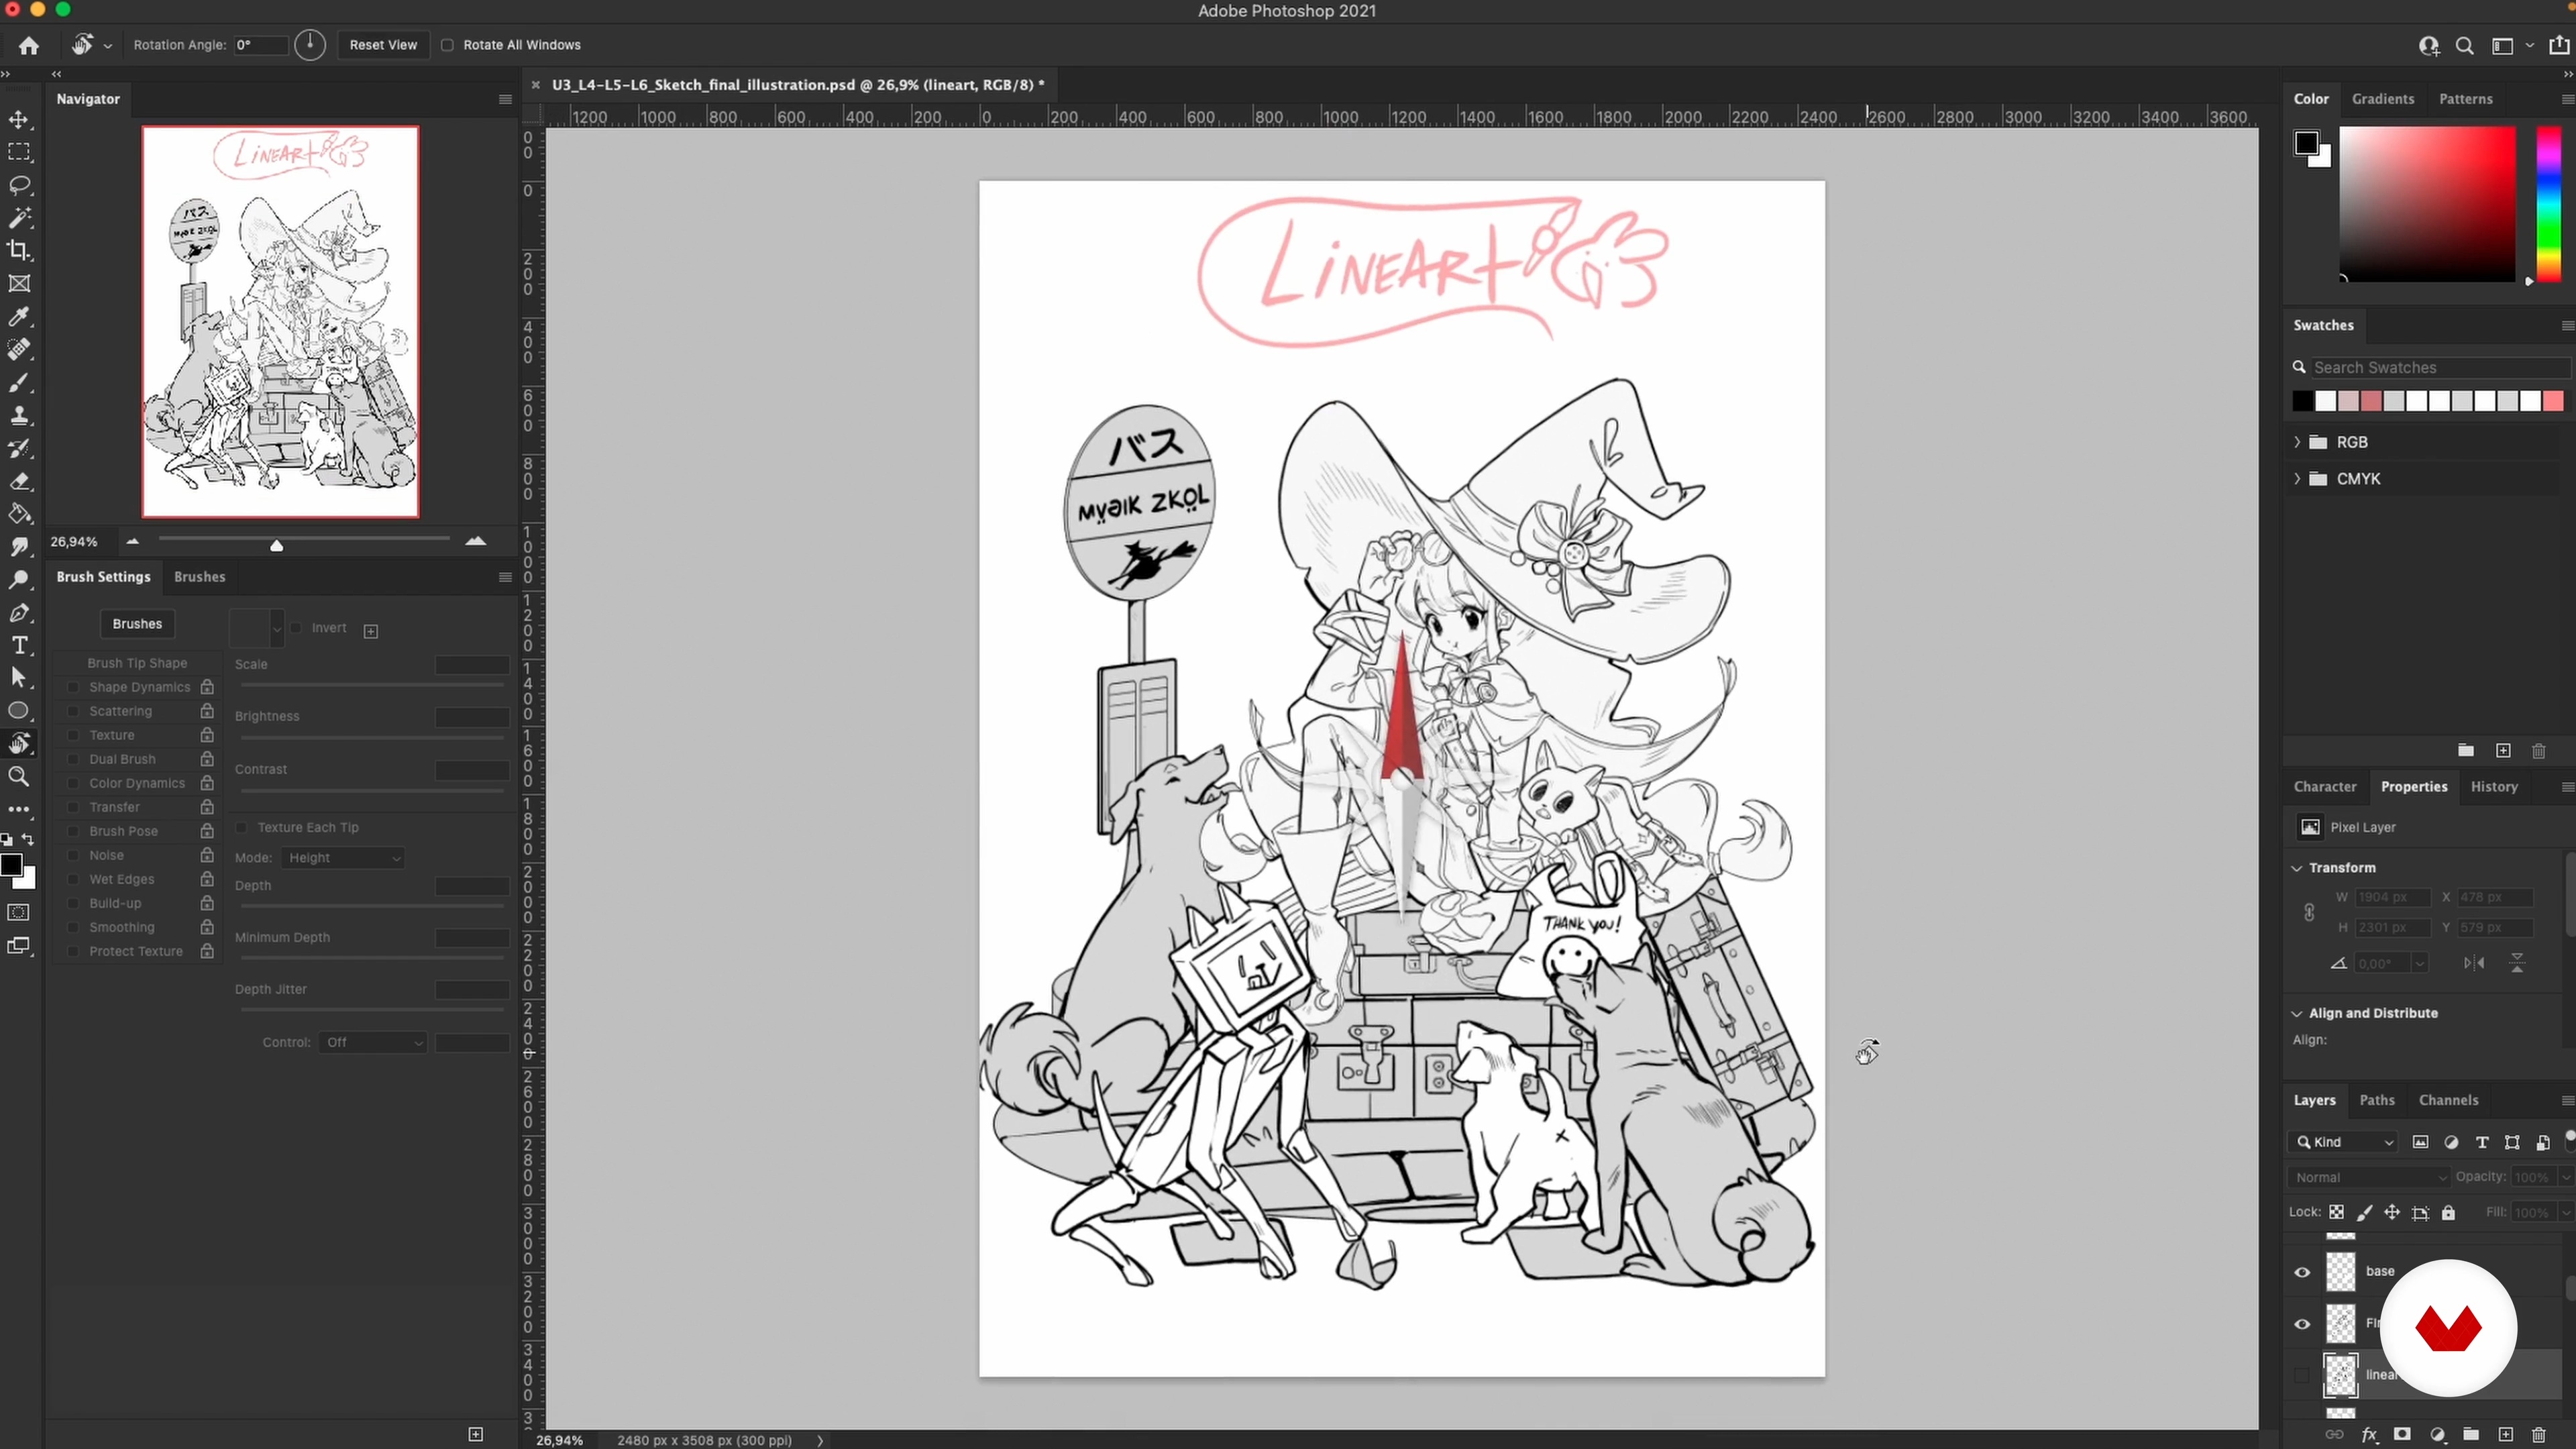Expand the CMYK swatches folder
The image size is (2576, 1449).
point(2297,479)
